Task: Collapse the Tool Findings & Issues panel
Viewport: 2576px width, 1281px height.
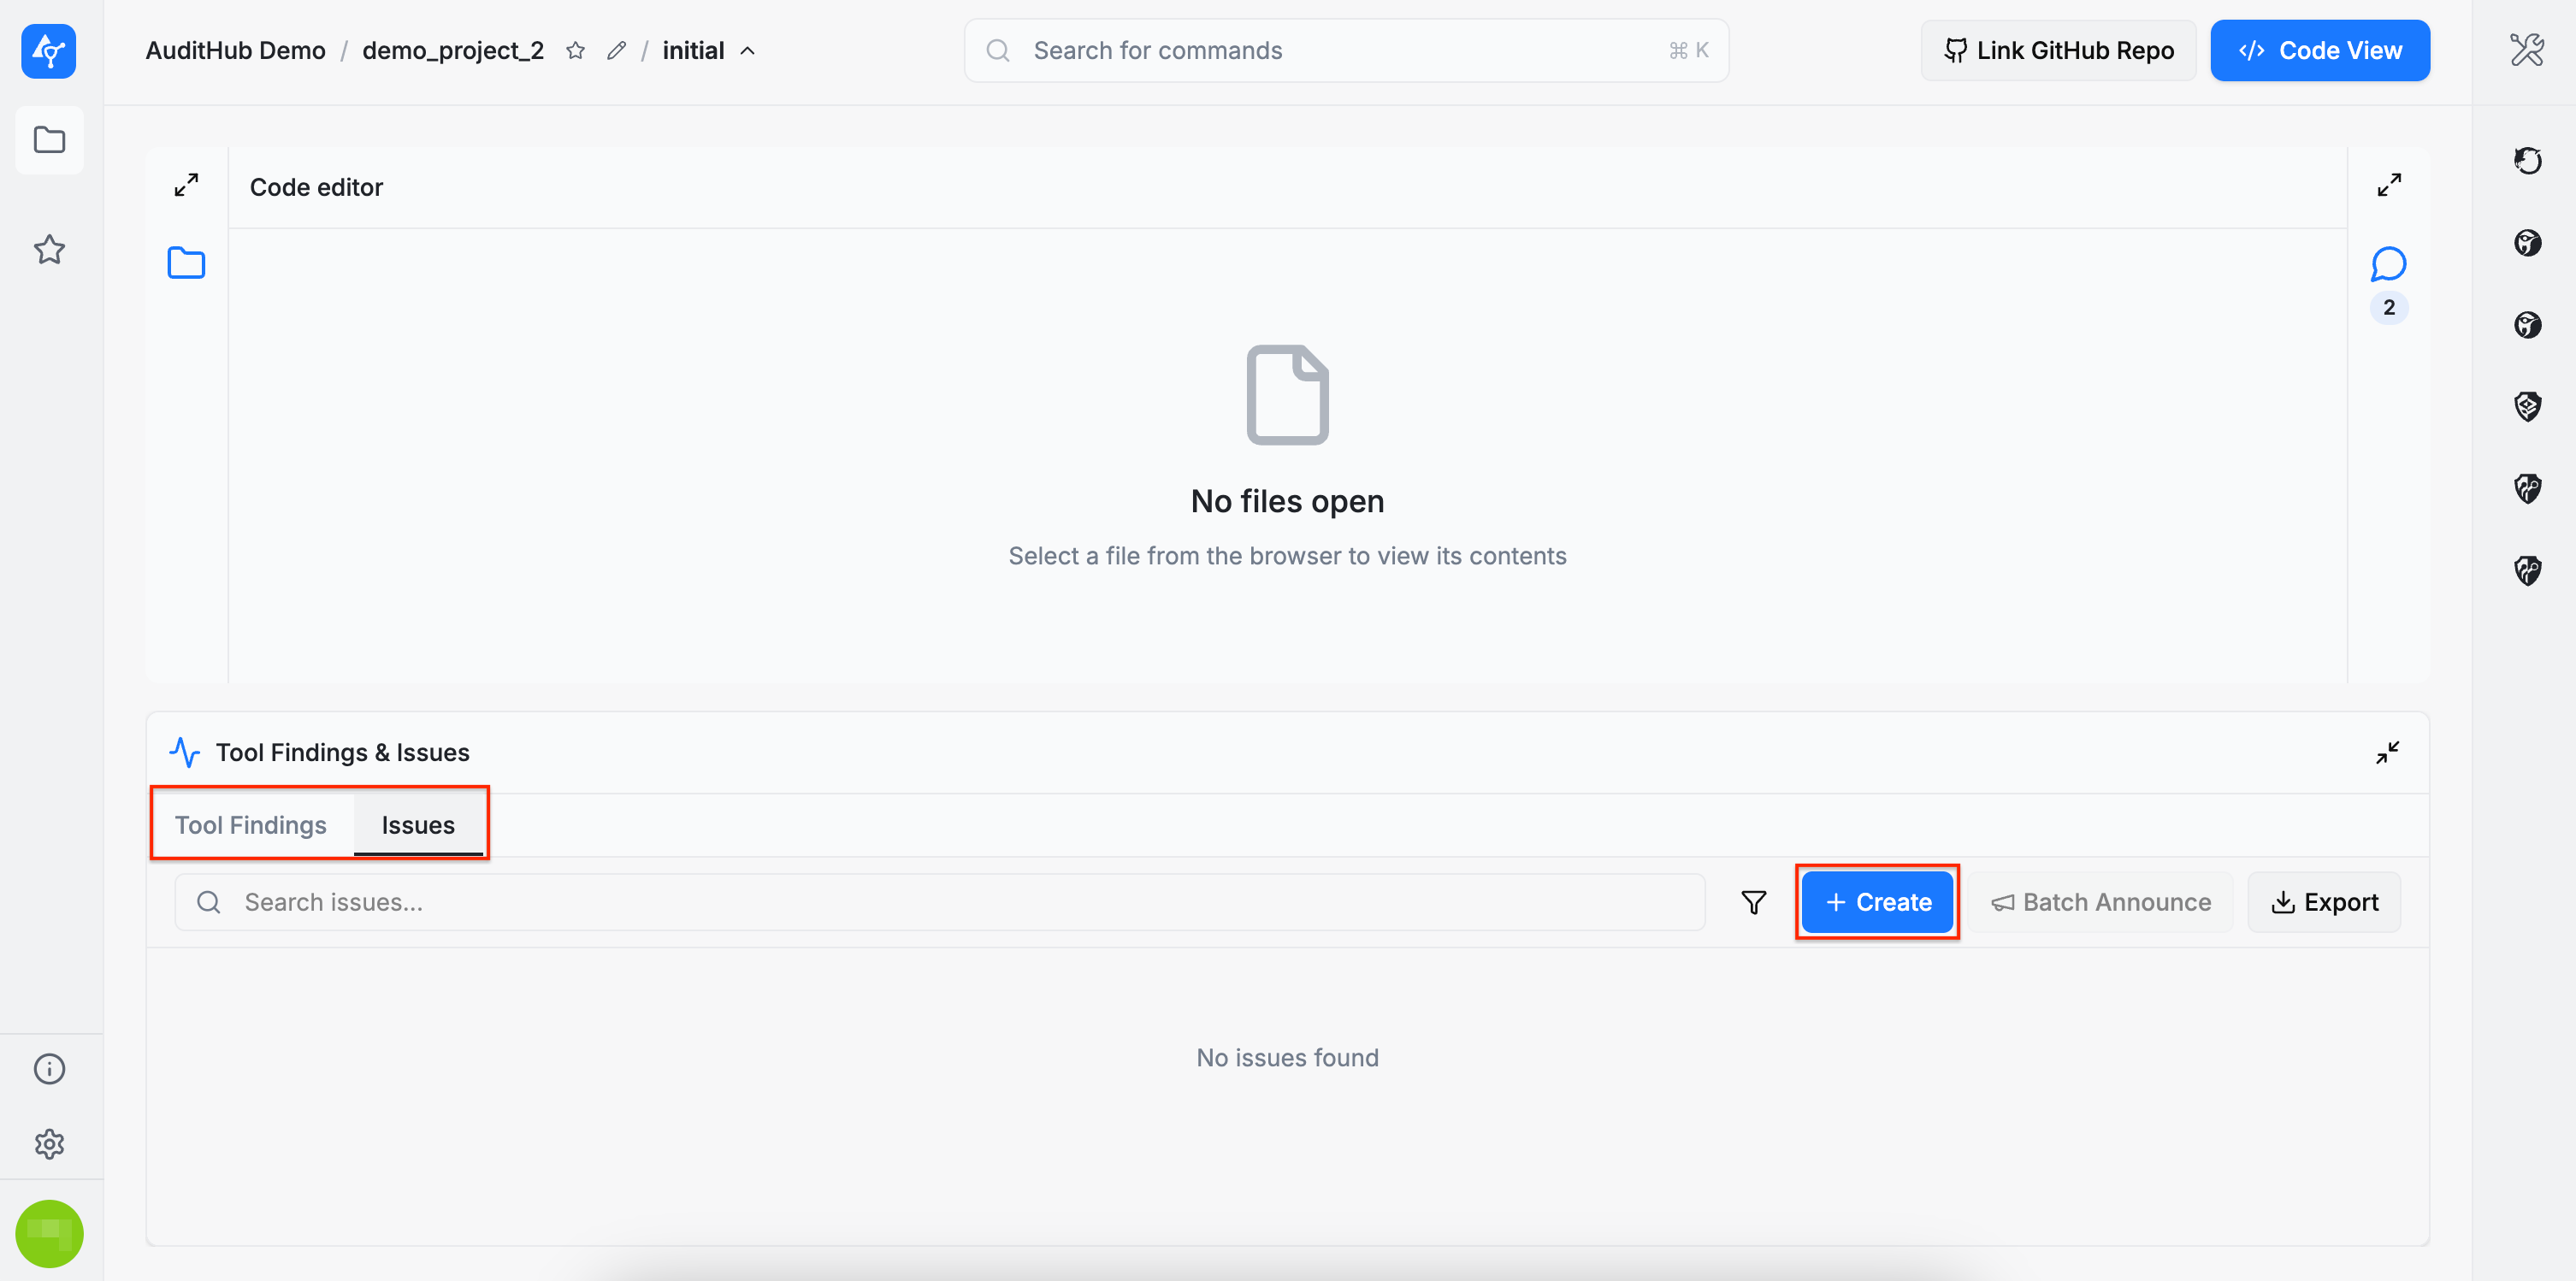Action: coord(2387,752)
